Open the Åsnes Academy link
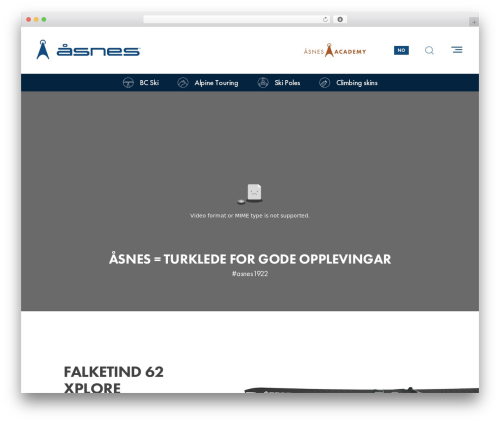 coord(335,50)
